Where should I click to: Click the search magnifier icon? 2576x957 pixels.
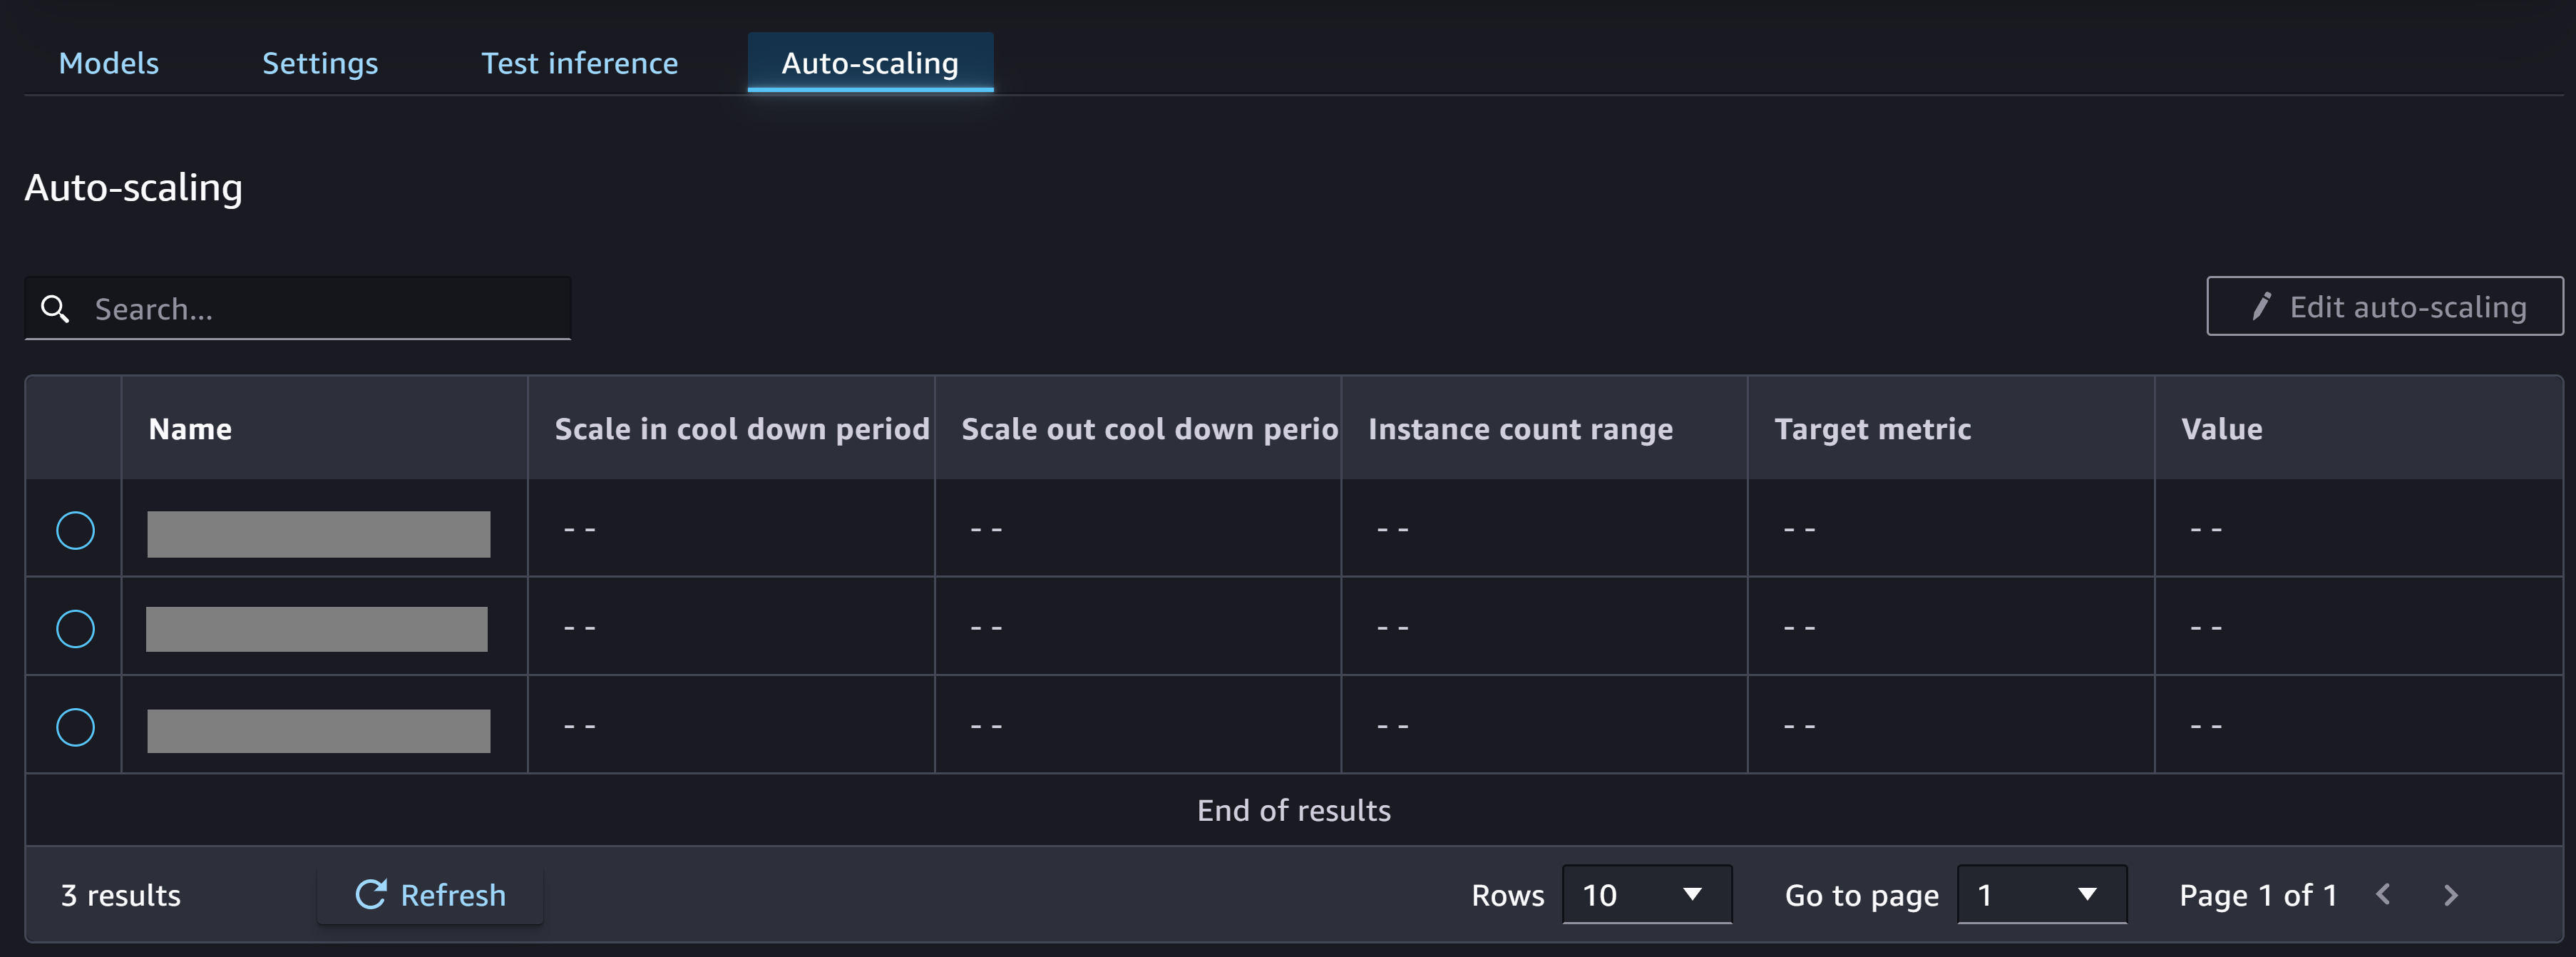click(x=54, y=306)
